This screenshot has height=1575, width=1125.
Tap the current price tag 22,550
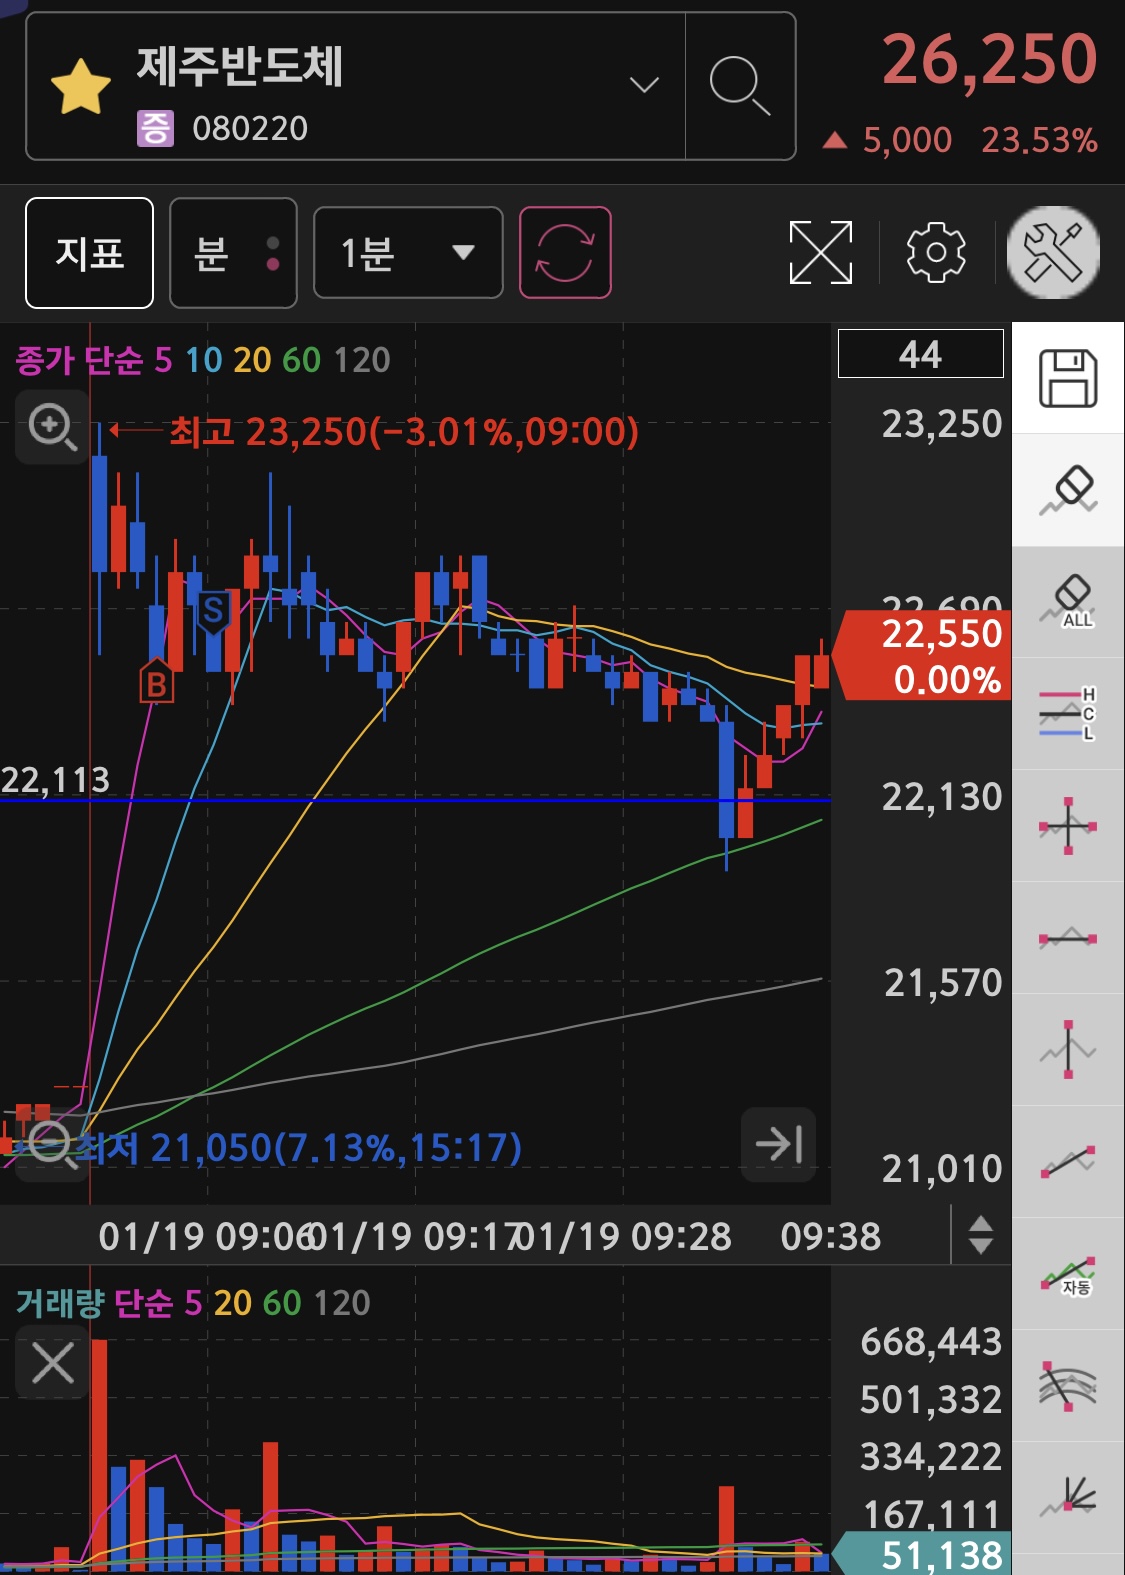[x=922, y=655]
